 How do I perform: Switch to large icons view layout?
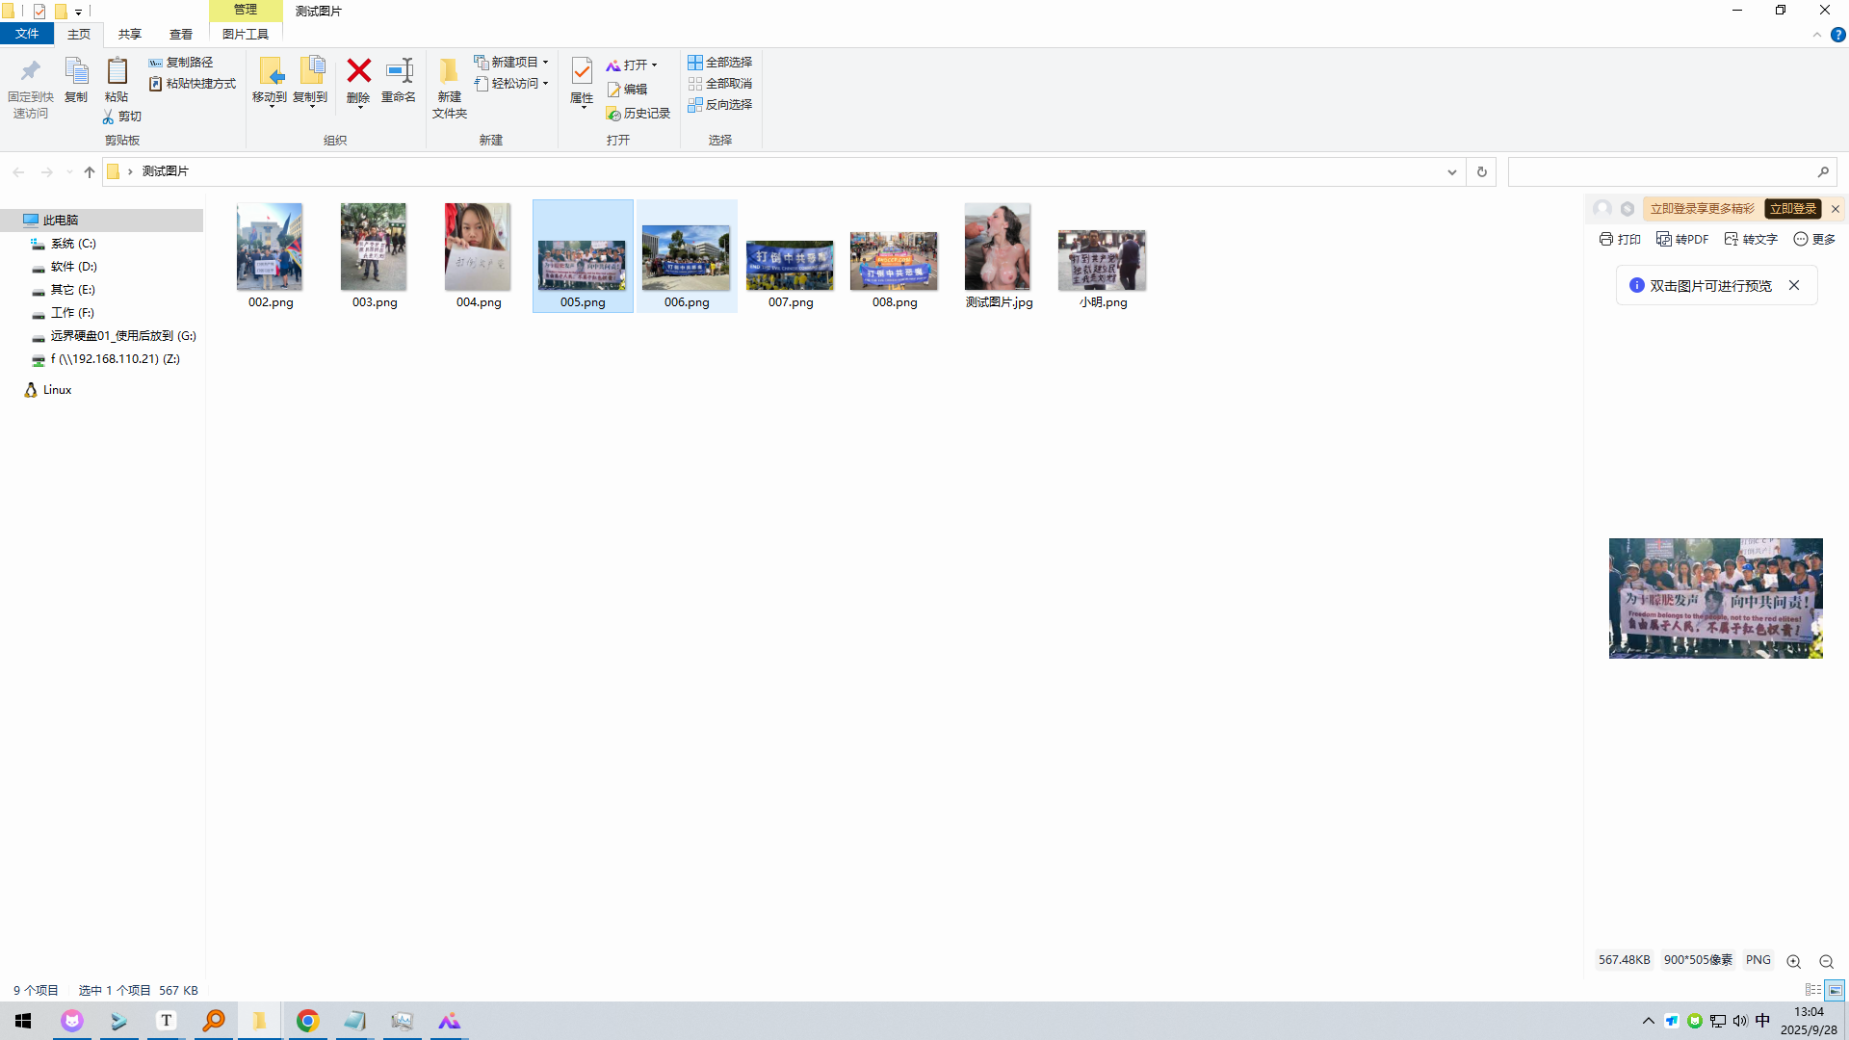1834,990
